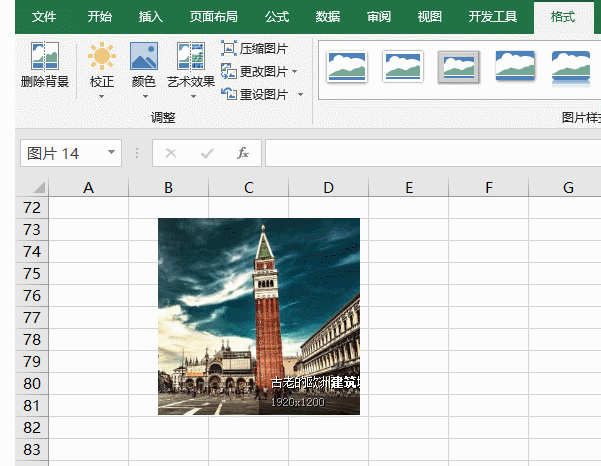
Task: Open the 文件 menu
Action: point(44,17)
